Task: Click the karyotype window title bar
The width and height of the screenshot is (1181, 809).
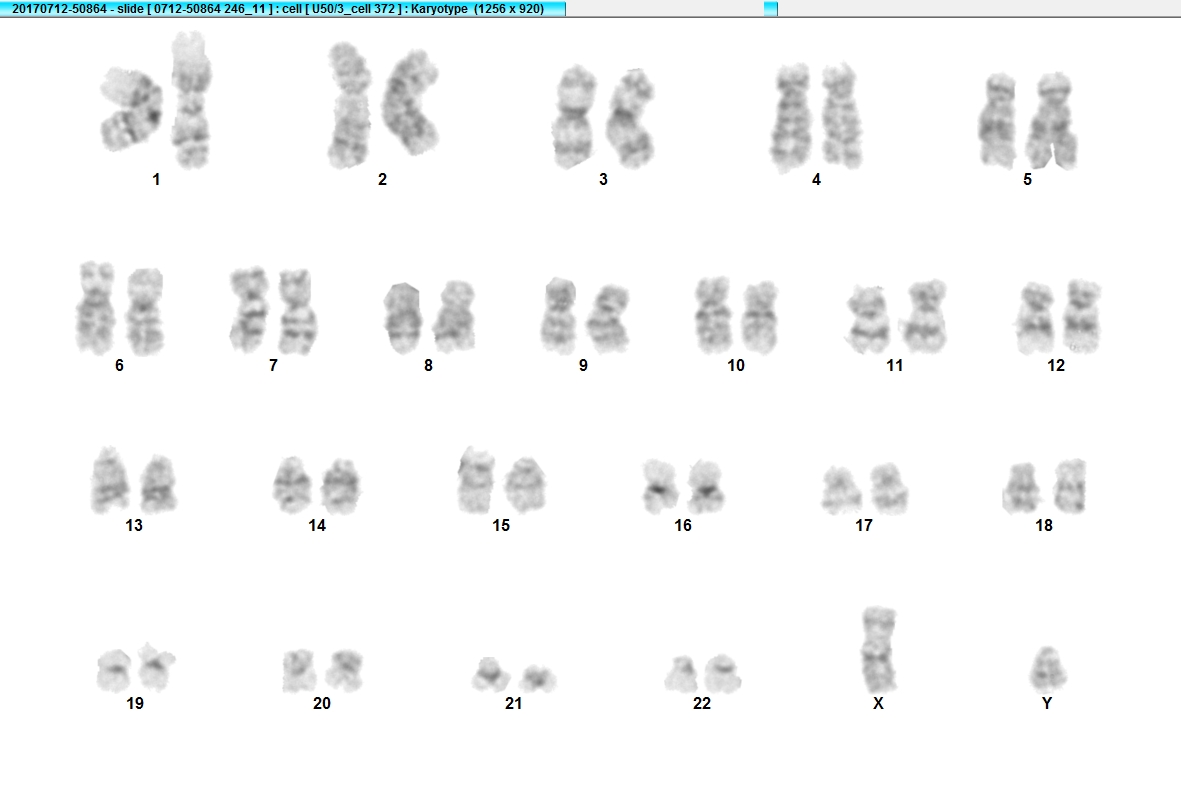Action: pyautogui.click(x=282, y=8)
